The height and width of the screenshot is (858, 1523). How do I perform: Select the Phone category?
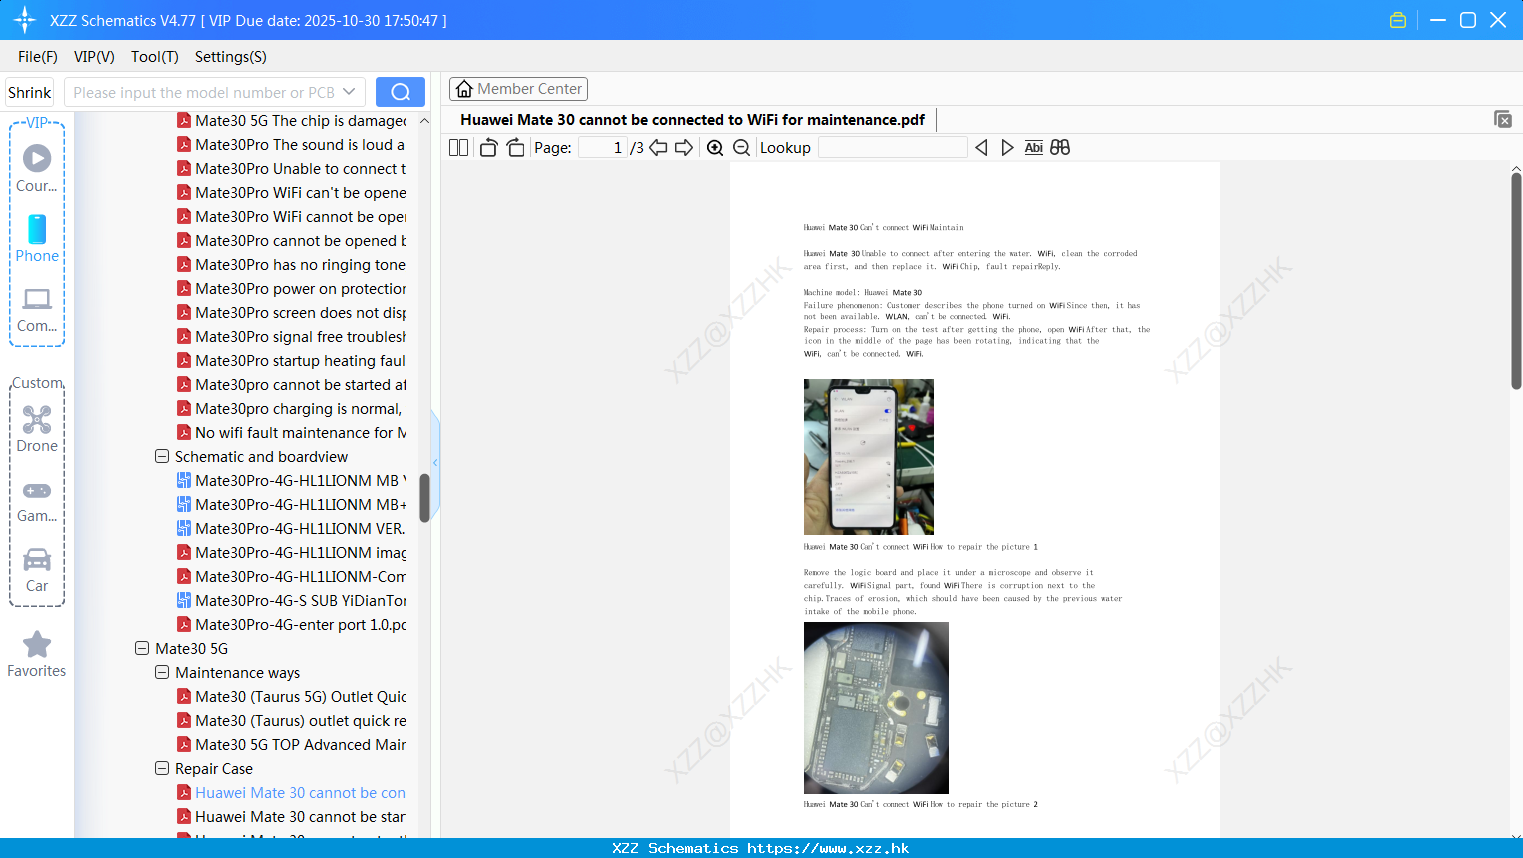37,239
